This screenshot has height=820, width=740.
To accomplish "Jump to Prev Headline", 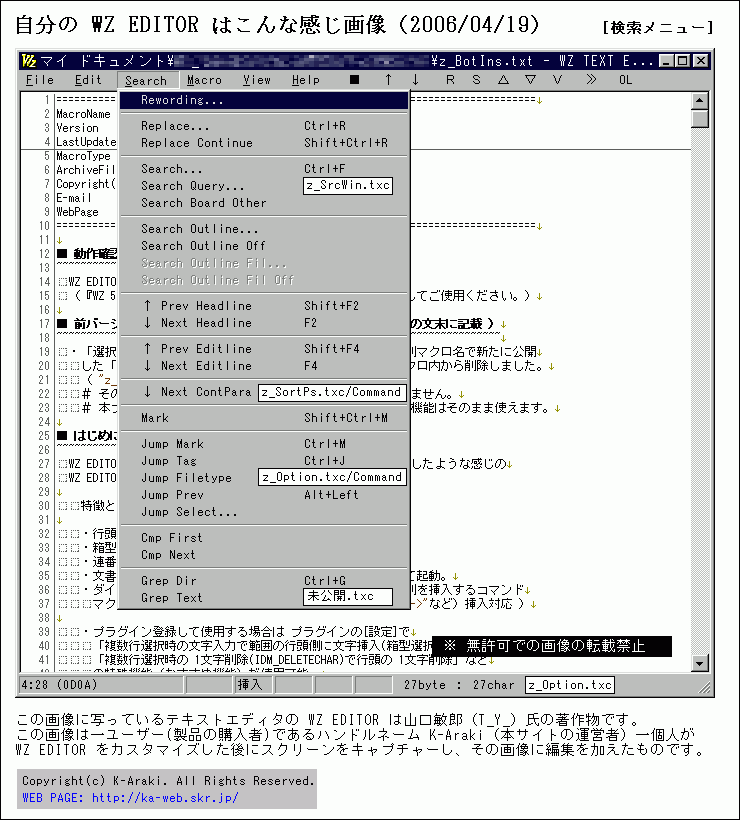I will [x=264, y=306].
